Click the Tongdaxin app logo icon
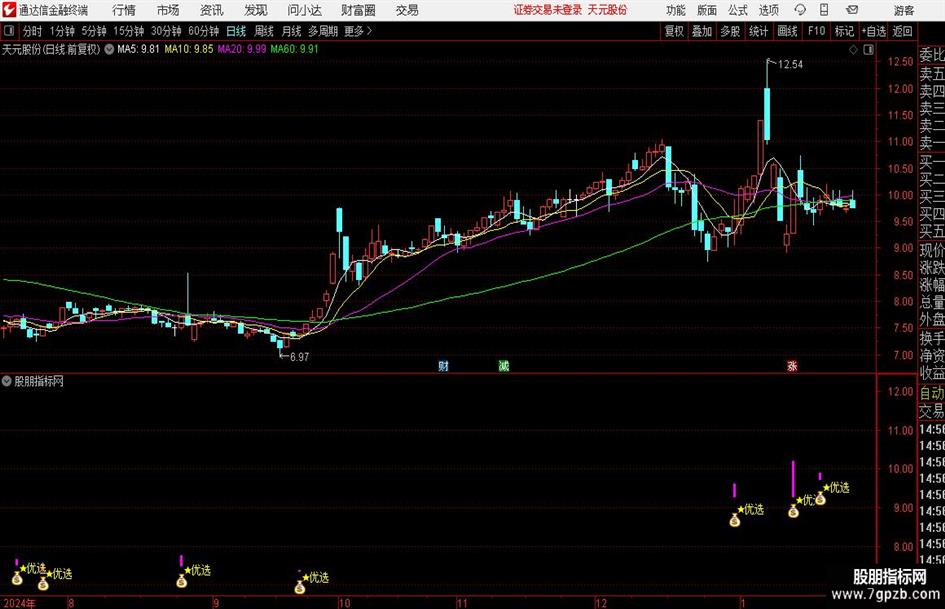The width and height of the screenshot is (945, 609). click(8, 10)
